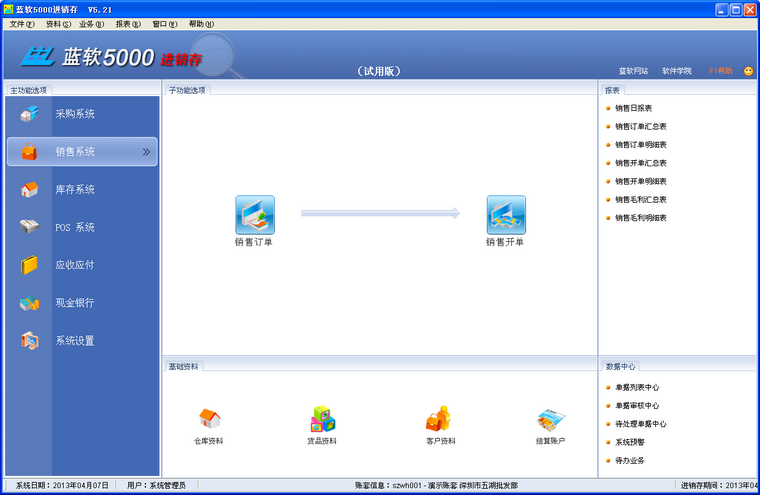The width and height of the screenshot is (760, 495).
Task: Select the 子功能选项 tab
Action: coord(187,90)
